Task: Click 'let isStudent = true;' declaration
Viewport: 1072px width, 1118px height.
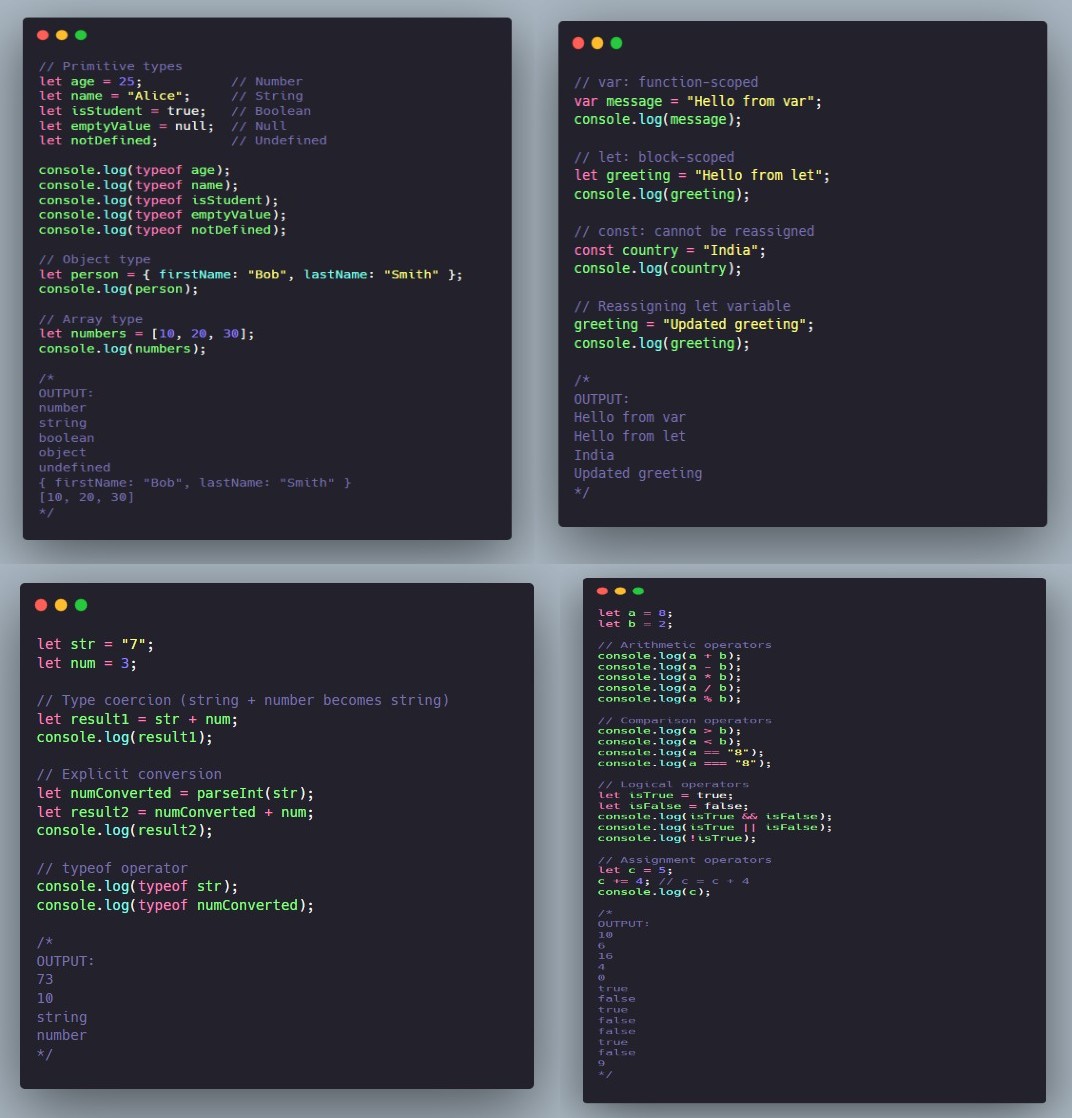Action: pos(122,111)
